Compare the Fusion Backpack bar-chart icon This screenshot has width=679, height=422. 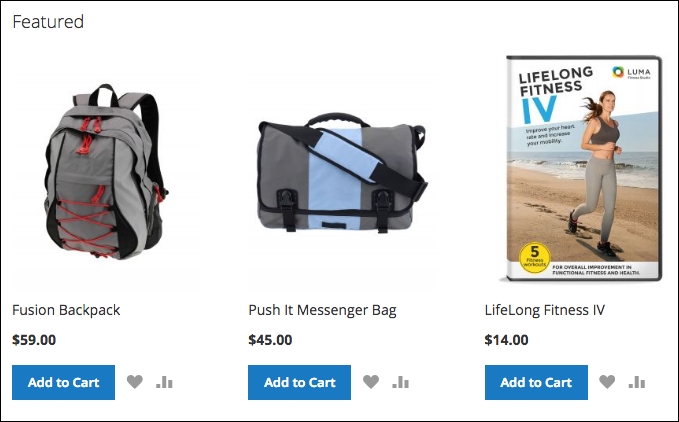pos(165,382)
